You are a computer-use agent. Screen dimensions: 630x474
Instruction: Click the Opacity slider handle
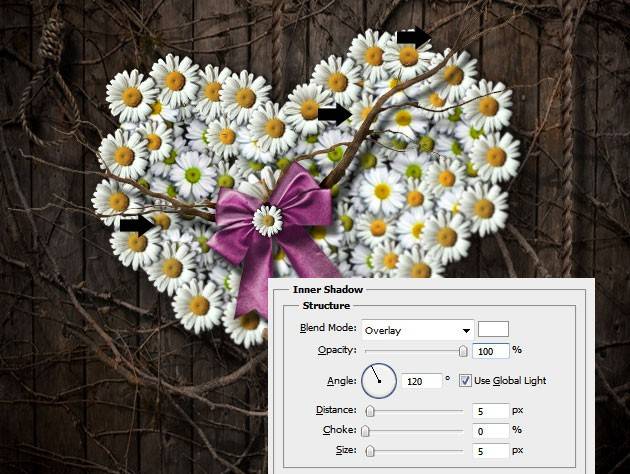click(463, 351)
